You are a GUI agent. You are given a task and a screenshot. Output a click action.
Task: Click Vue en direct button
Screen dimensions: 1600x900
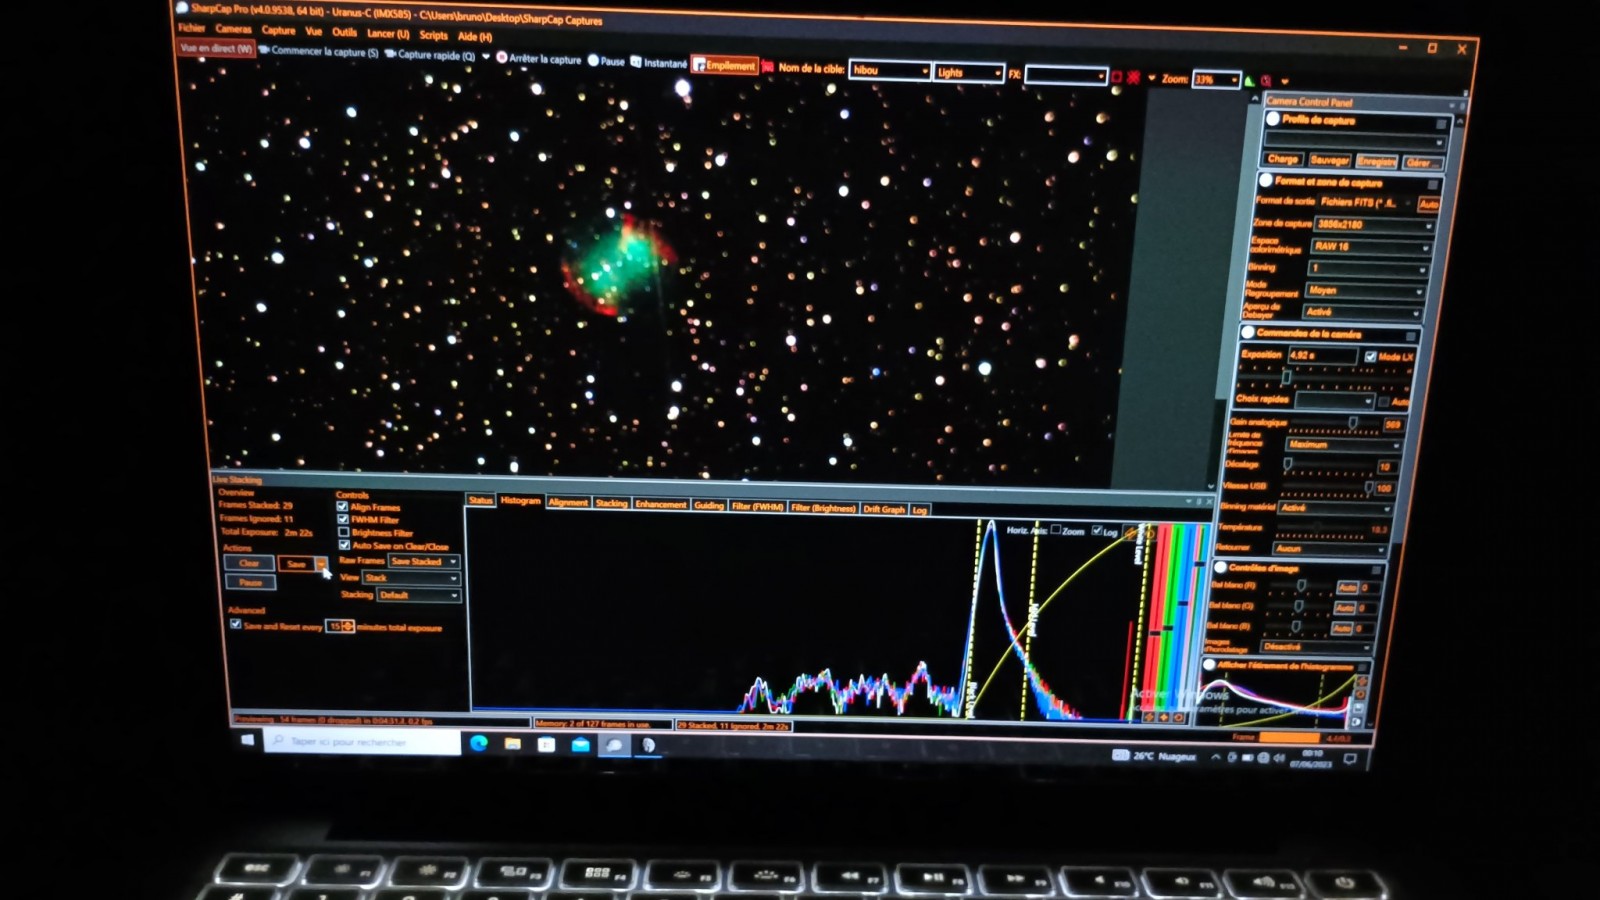[216, 47]
